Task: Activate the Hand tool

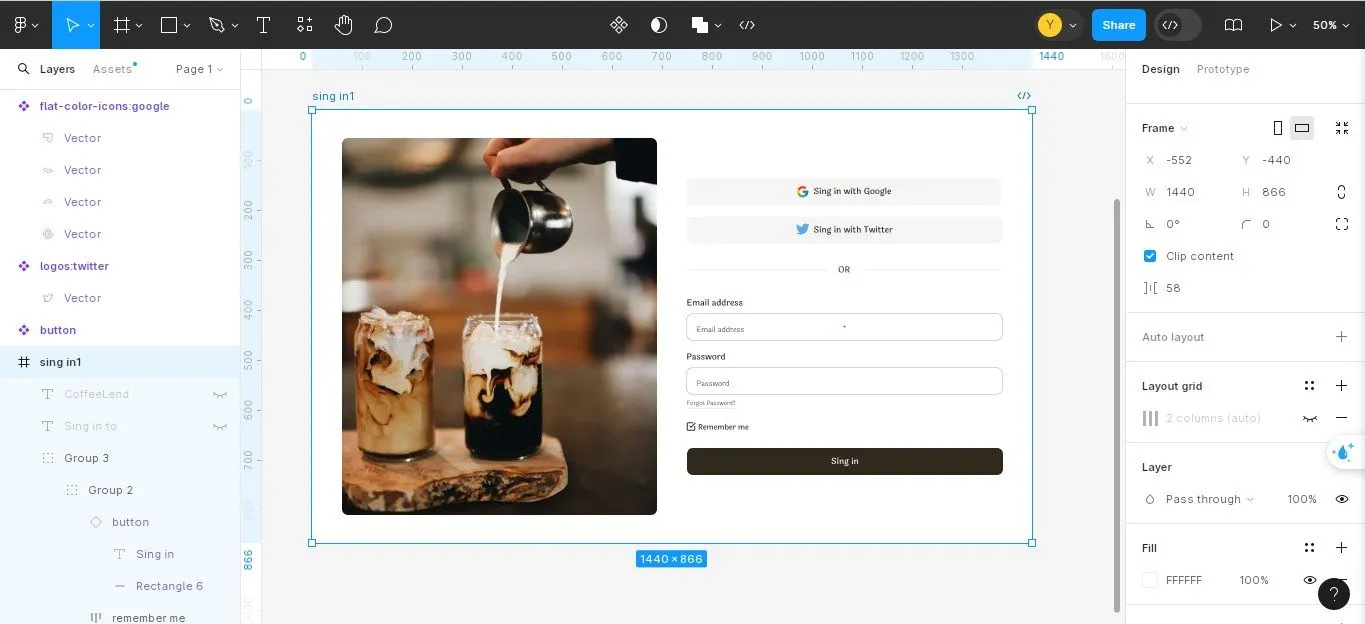Action: coord(343,24)
